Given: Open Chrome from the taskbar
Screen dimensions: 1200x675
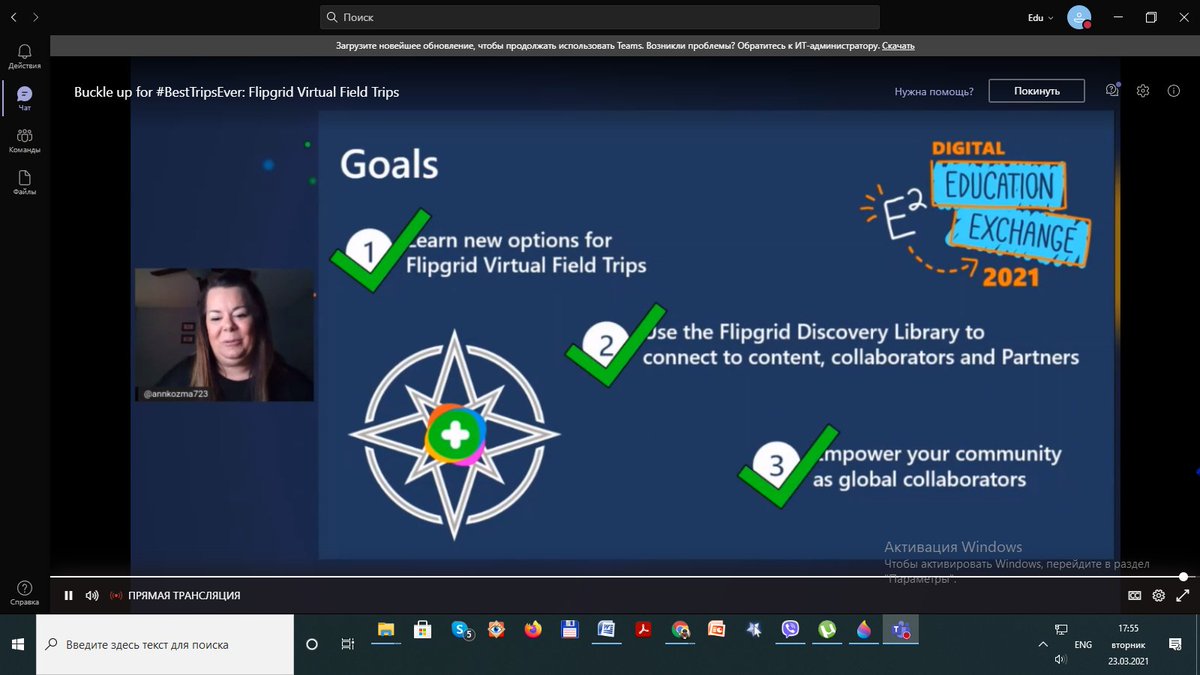Looking at the screenshot, I should point(681,630).
